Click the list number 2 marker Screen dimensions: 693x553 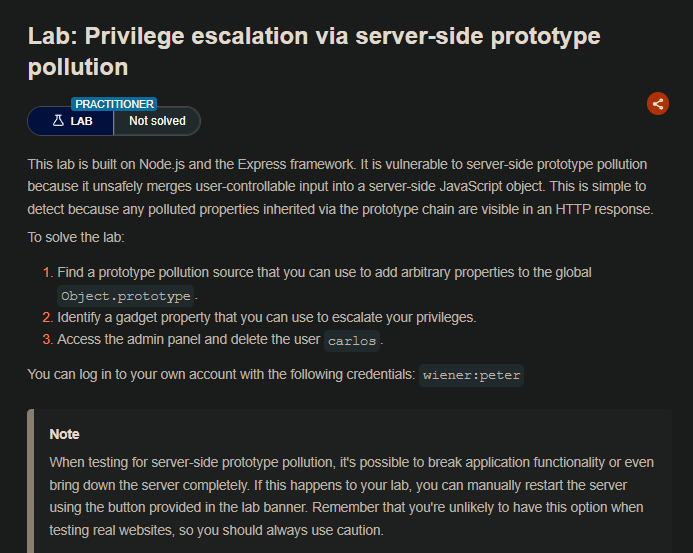[x=46, y=317]
